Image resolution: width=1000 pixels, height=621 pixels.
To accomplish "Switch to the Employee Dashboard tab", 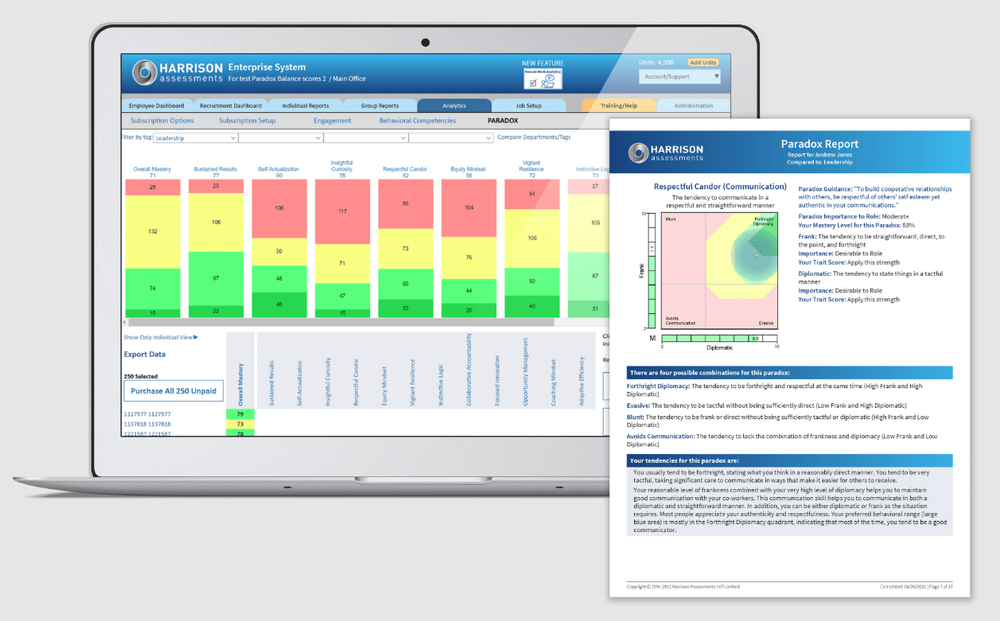I will (157, 104).
